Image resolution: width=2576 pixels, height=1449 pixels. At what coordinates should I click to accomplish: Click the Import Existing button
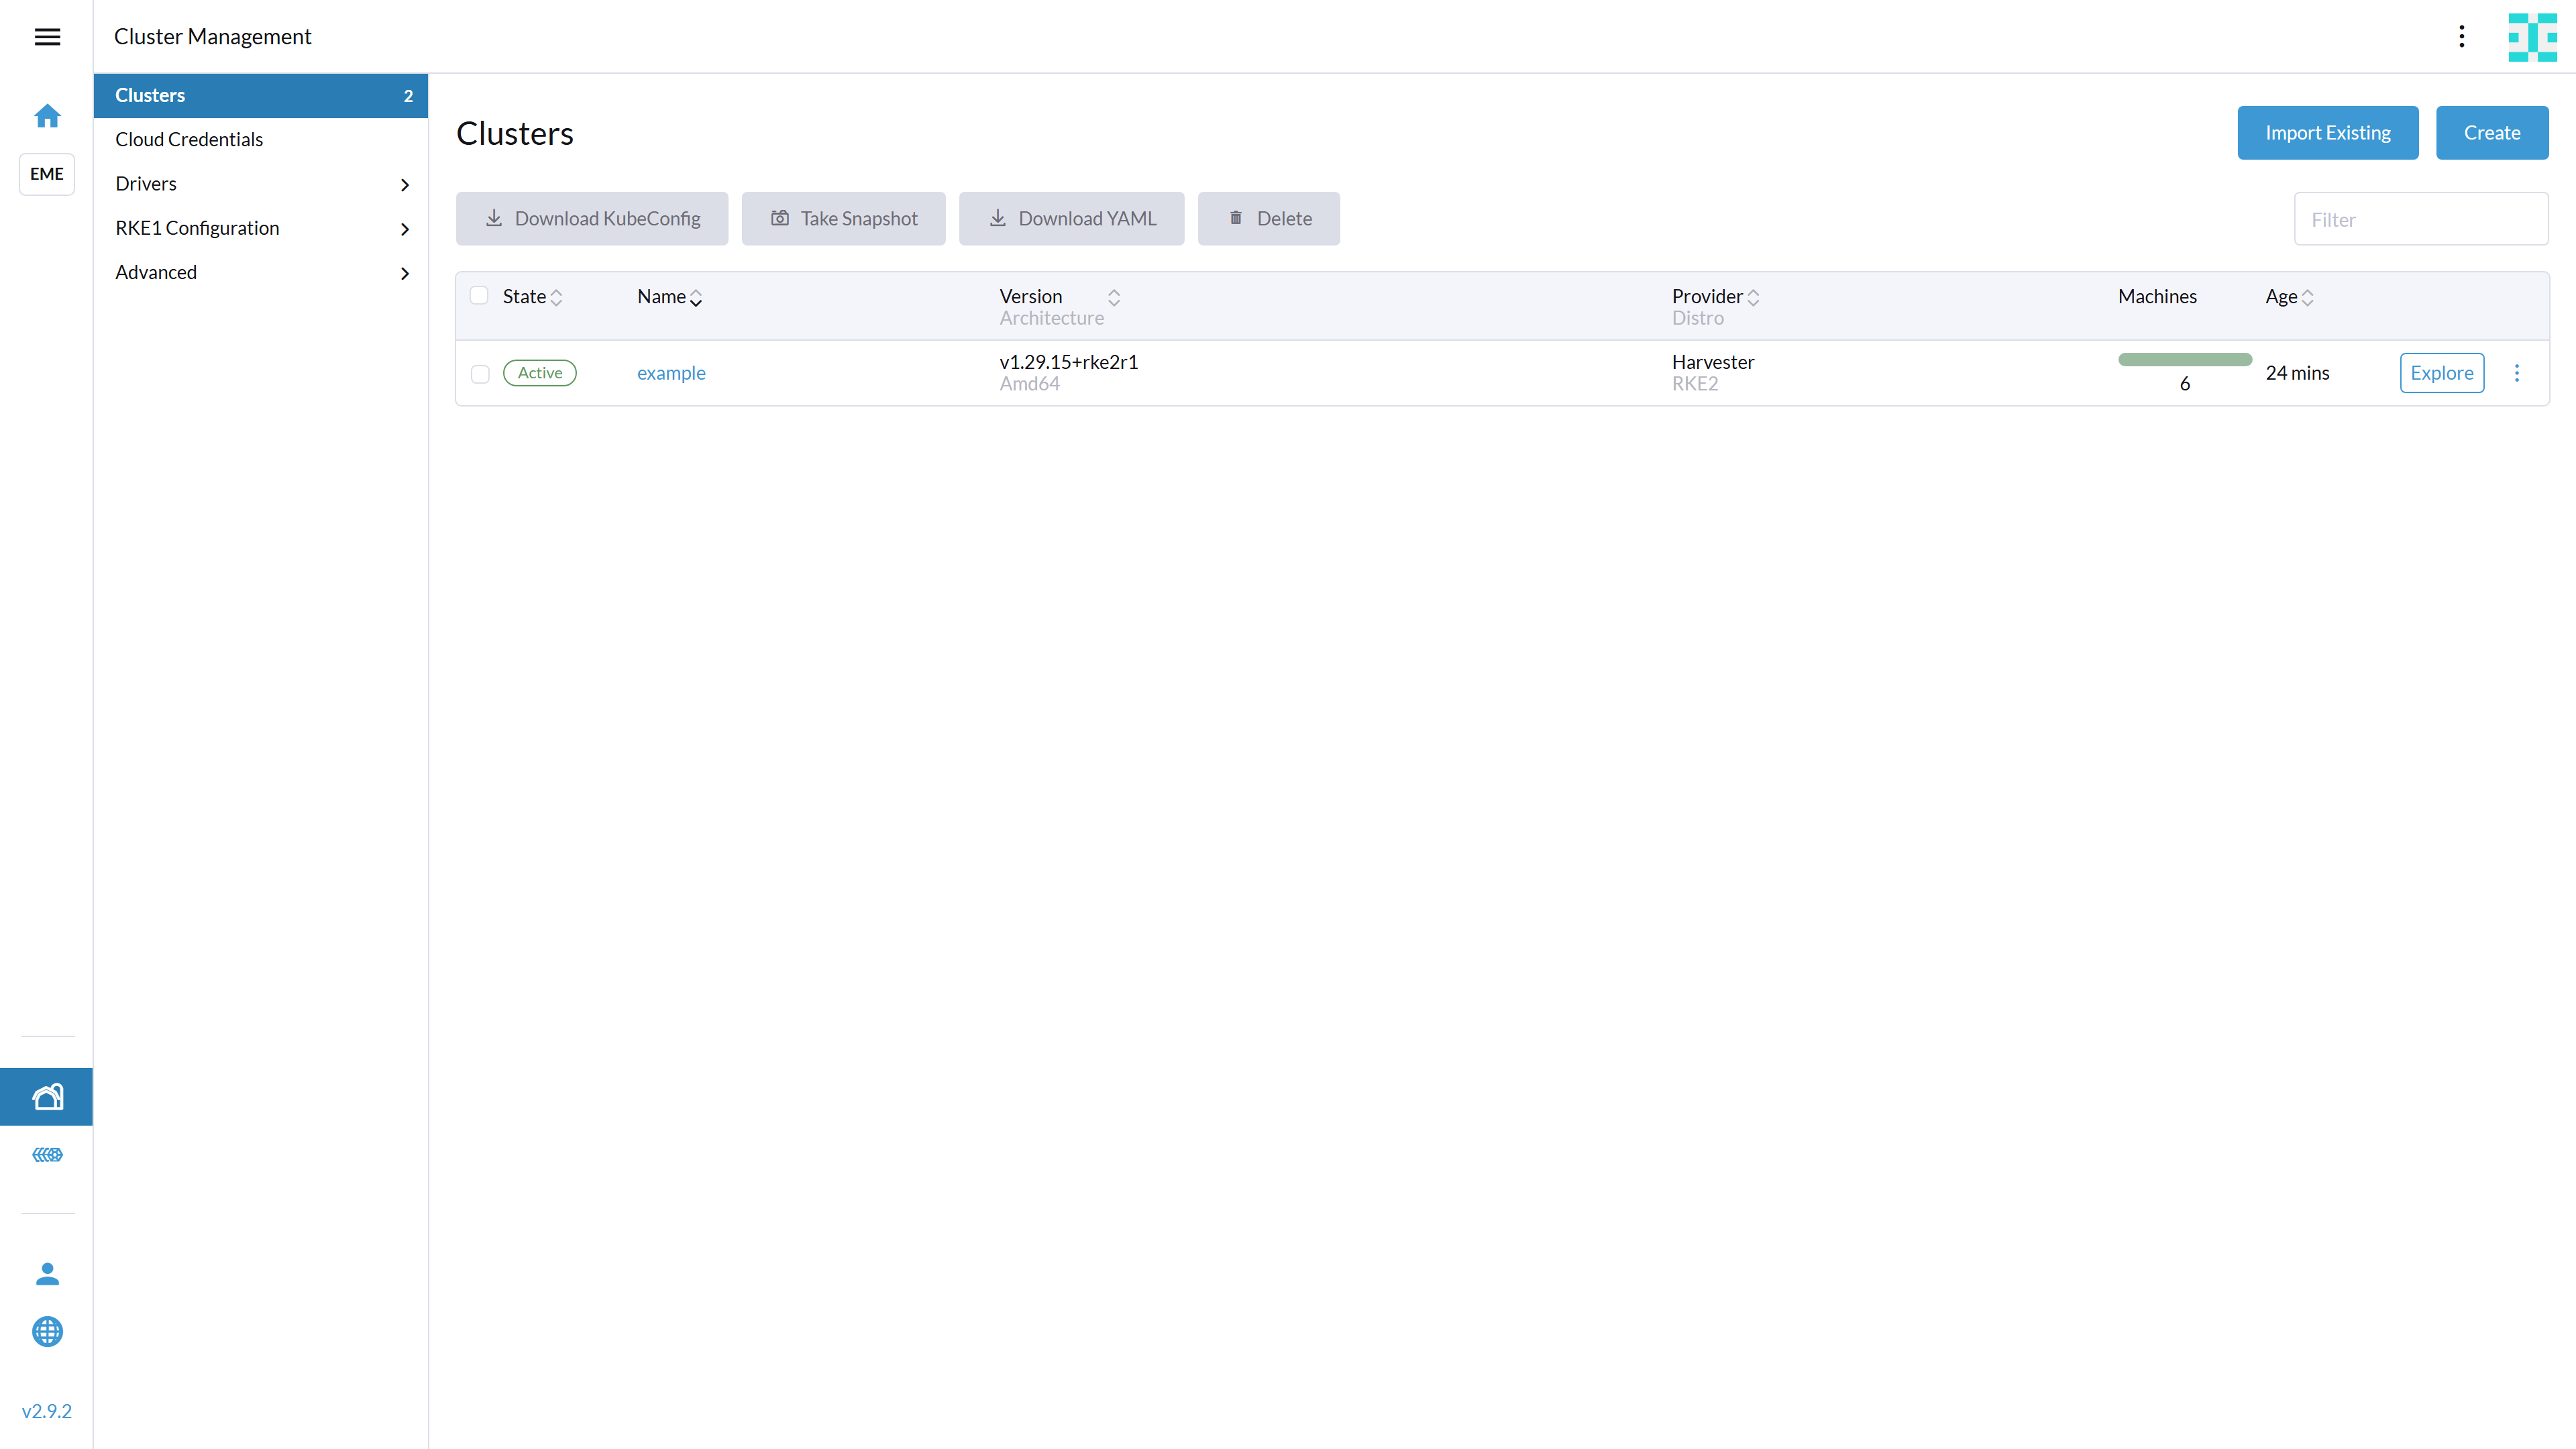(x=2327, y=132)
